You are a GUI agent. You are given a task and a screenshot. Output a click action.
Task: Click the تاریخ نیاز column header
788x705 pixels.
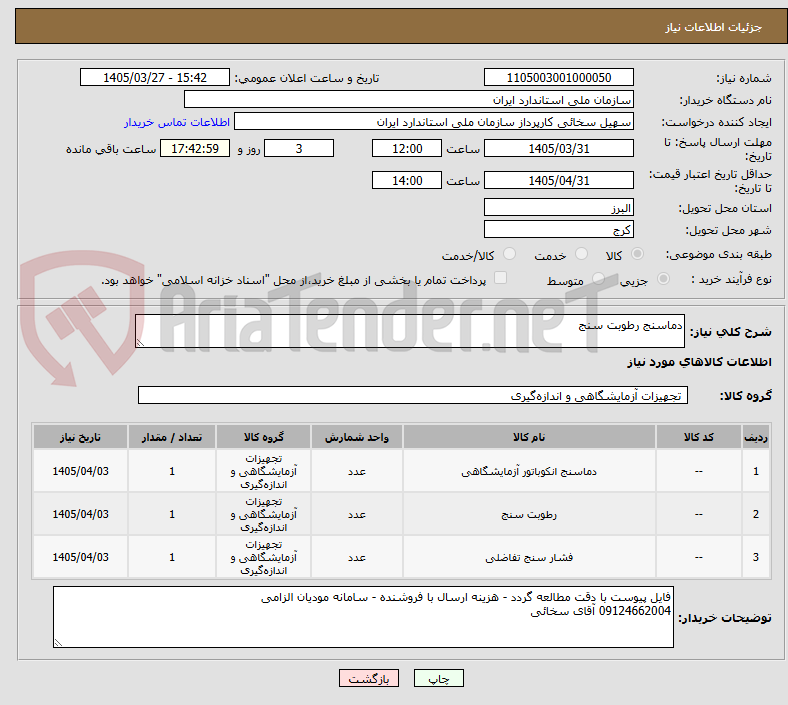point(80,437)
